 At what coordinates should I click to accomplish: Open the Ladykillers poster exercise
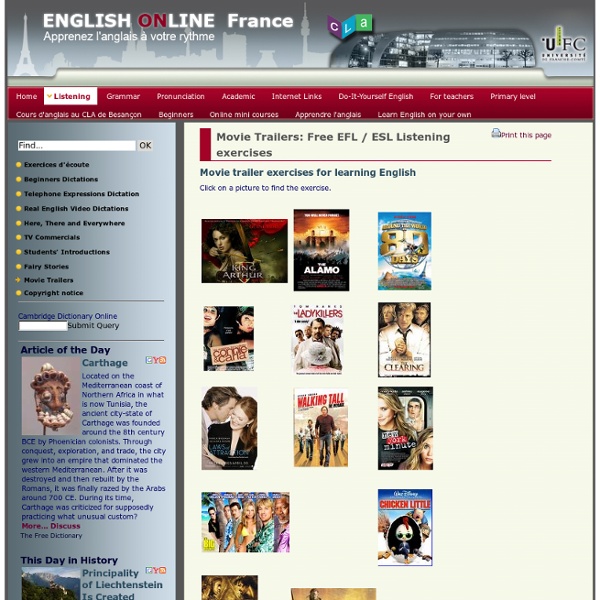point(317,340)
